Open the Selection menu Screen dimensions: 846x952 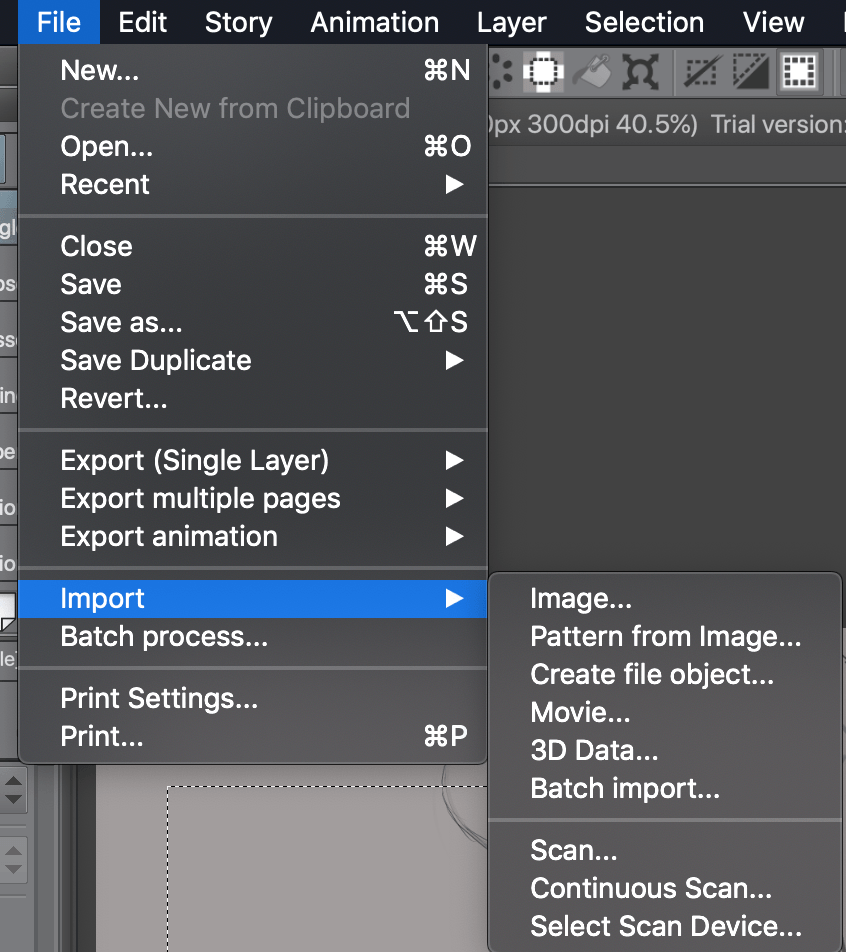643,22
